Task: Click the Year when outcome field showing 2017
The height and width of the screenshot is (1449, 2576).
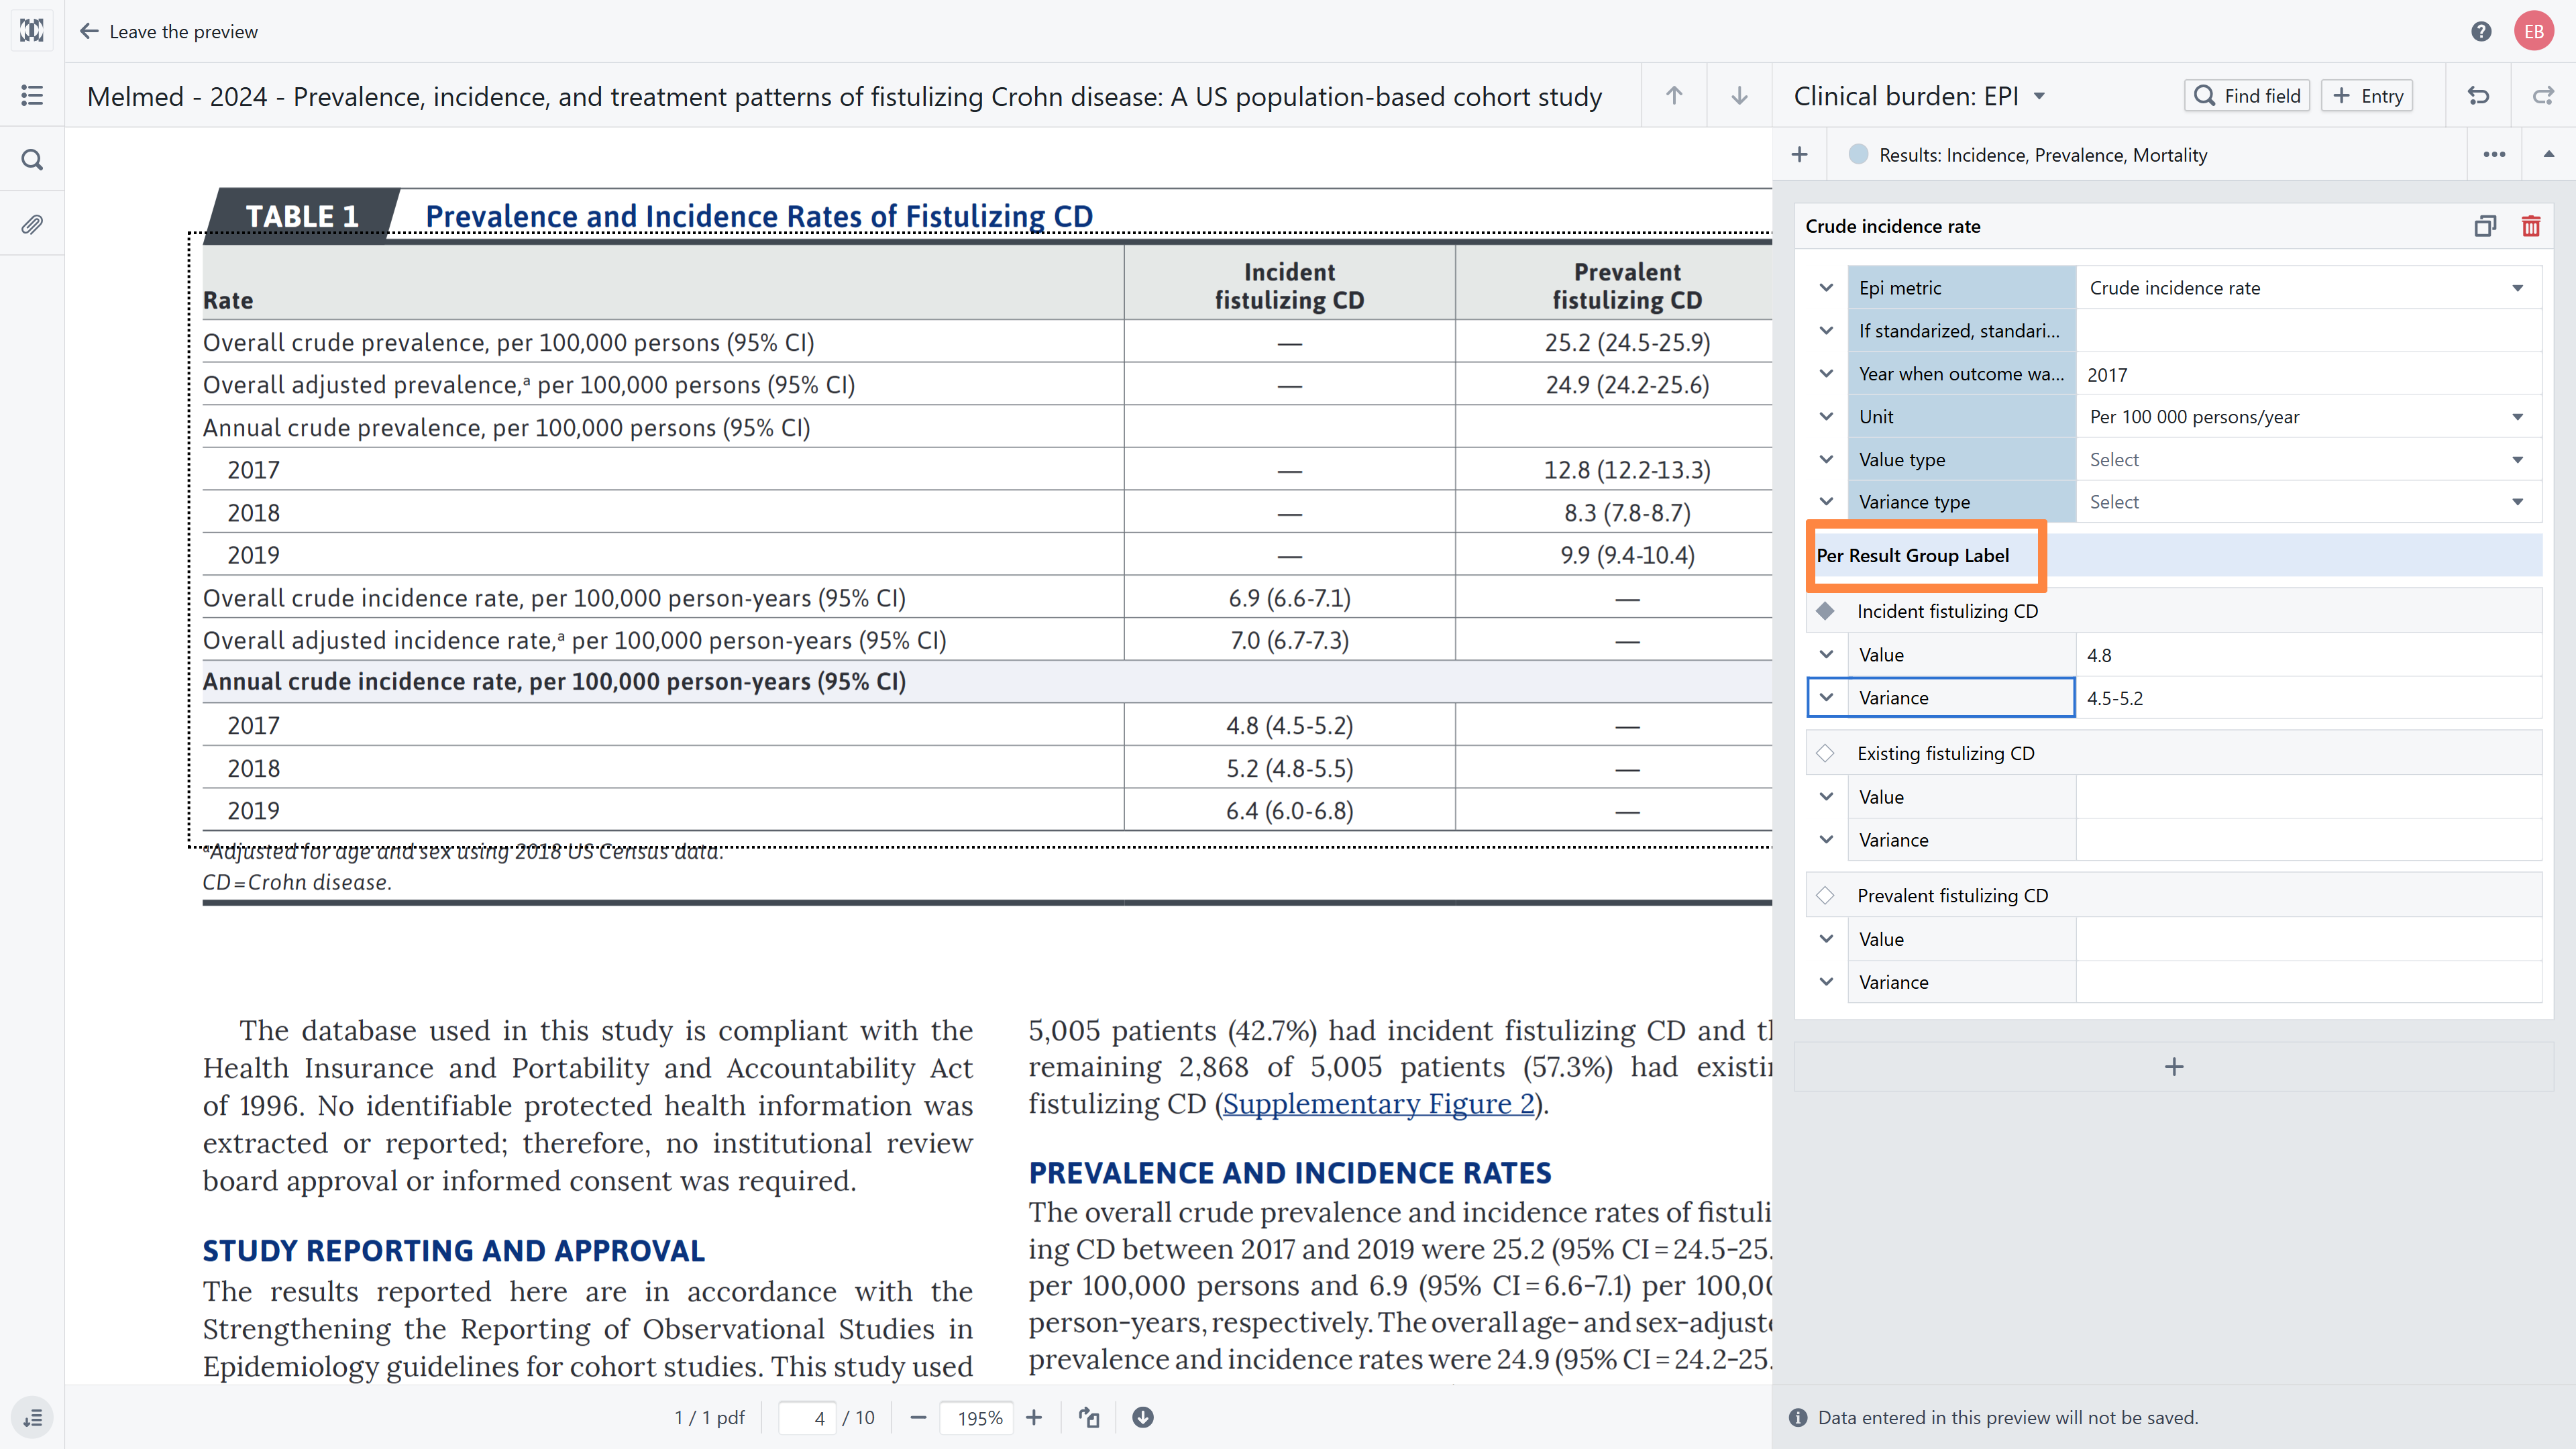Action: click(2308, 374)
